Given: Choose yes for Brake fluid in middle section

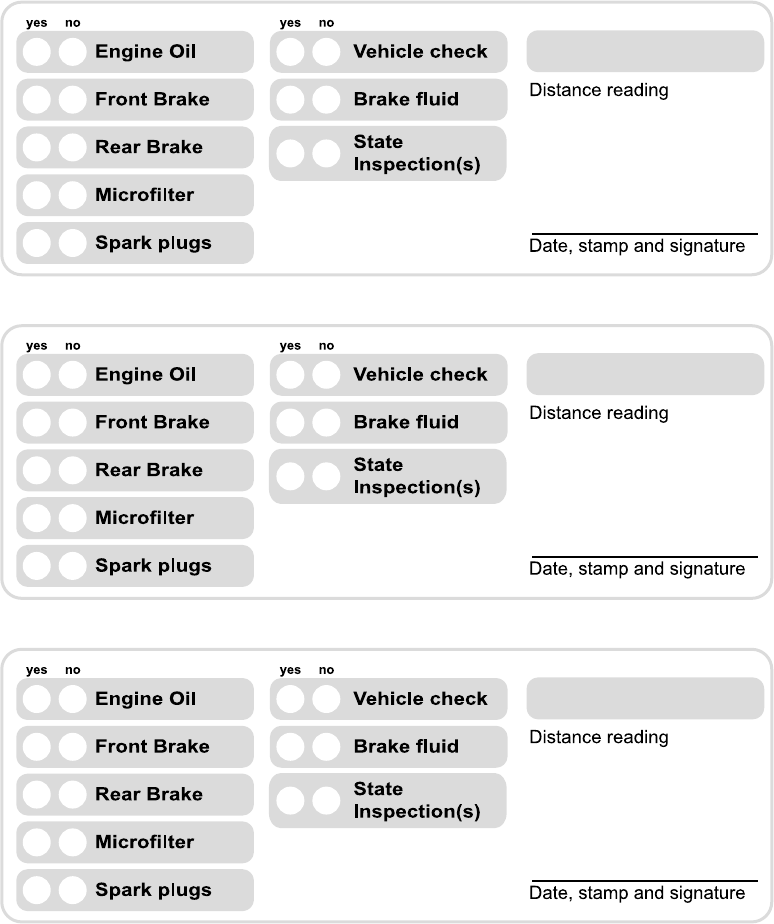Looking at the screenshot, I should pyautogui.click(x=291, y=423).
